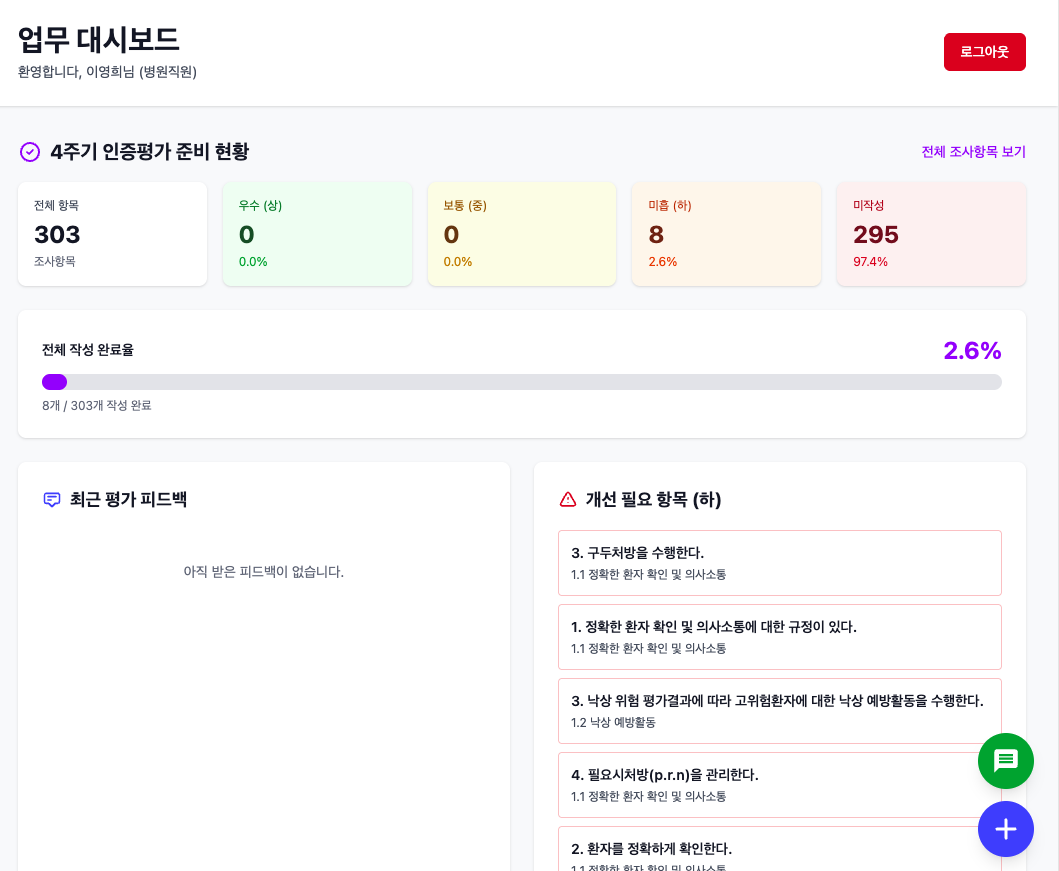This screenshot has width=1059, height=871.
Task: Open the 전체 항목 303 card
Action: [x=112, y=233]
